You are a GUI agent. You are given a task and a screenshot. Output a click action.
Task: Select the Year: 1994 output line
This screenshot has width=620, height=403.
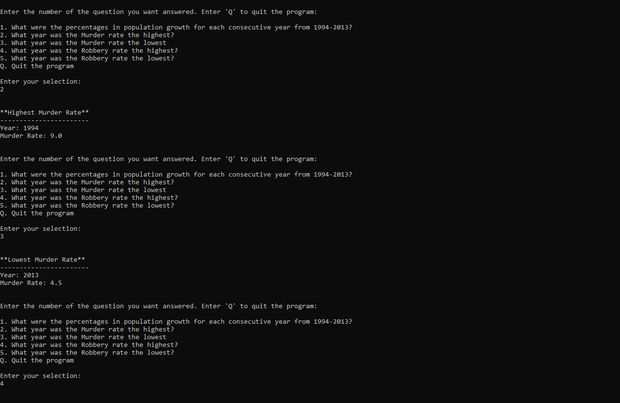coord(19,128)
